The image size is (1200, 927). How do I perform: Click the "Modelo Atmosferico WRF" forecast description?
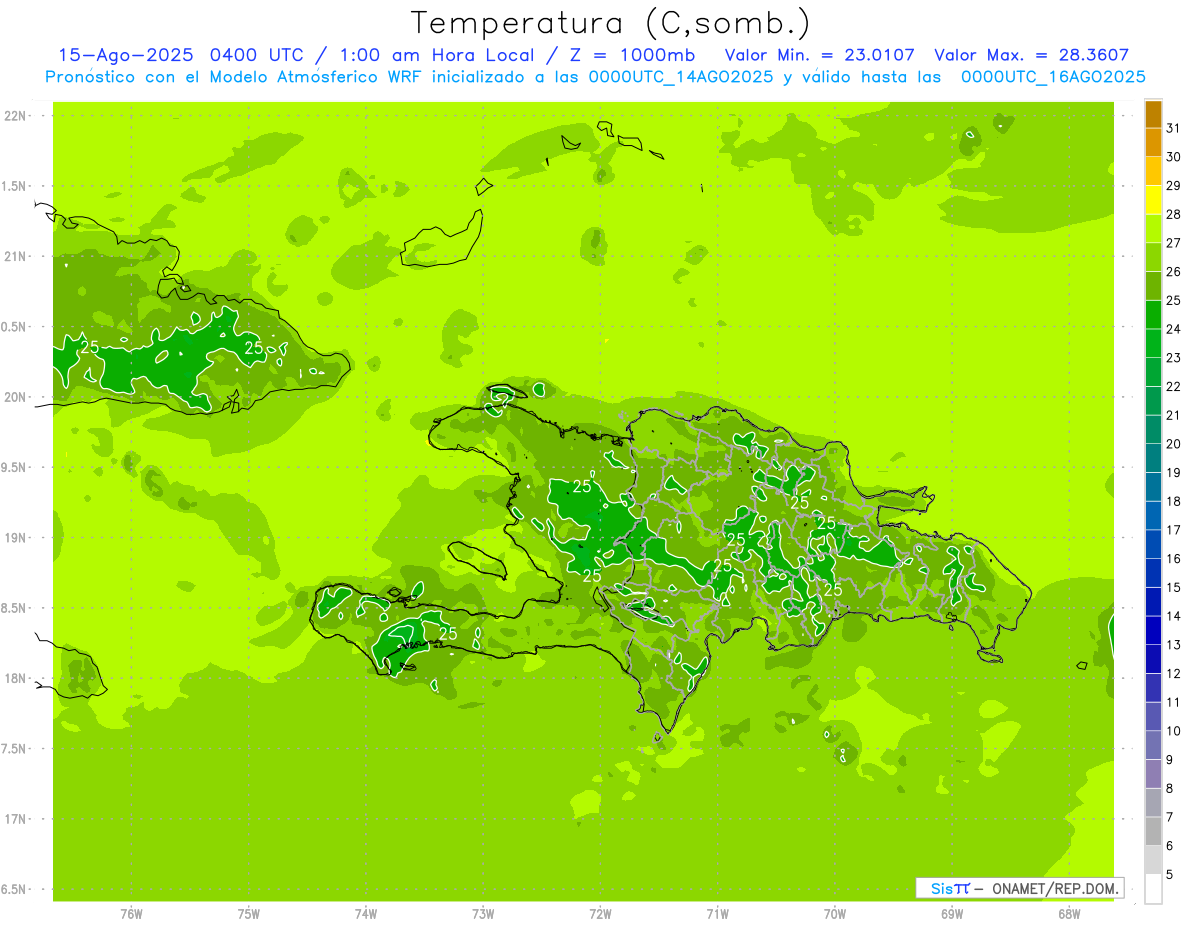point(298,77)
